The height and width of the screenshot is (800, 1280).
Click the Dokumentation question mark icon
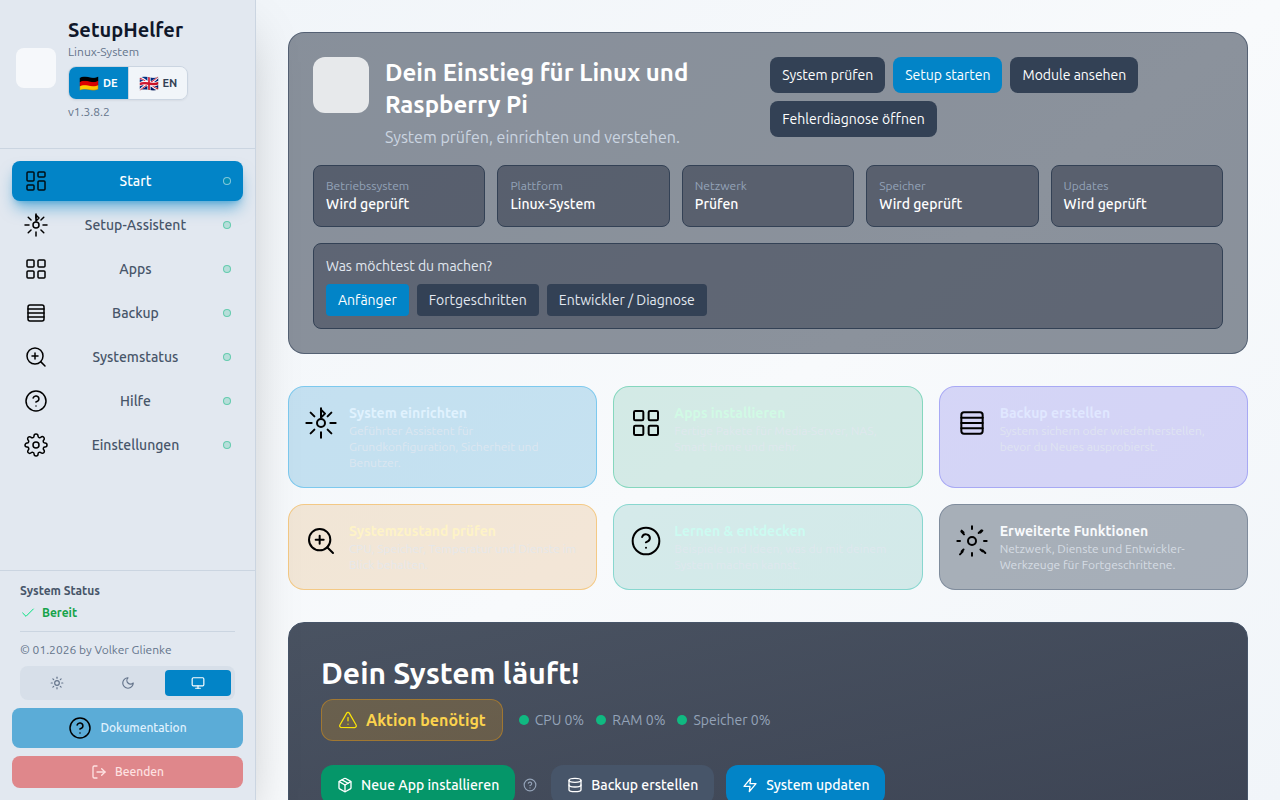coord(80,728)
